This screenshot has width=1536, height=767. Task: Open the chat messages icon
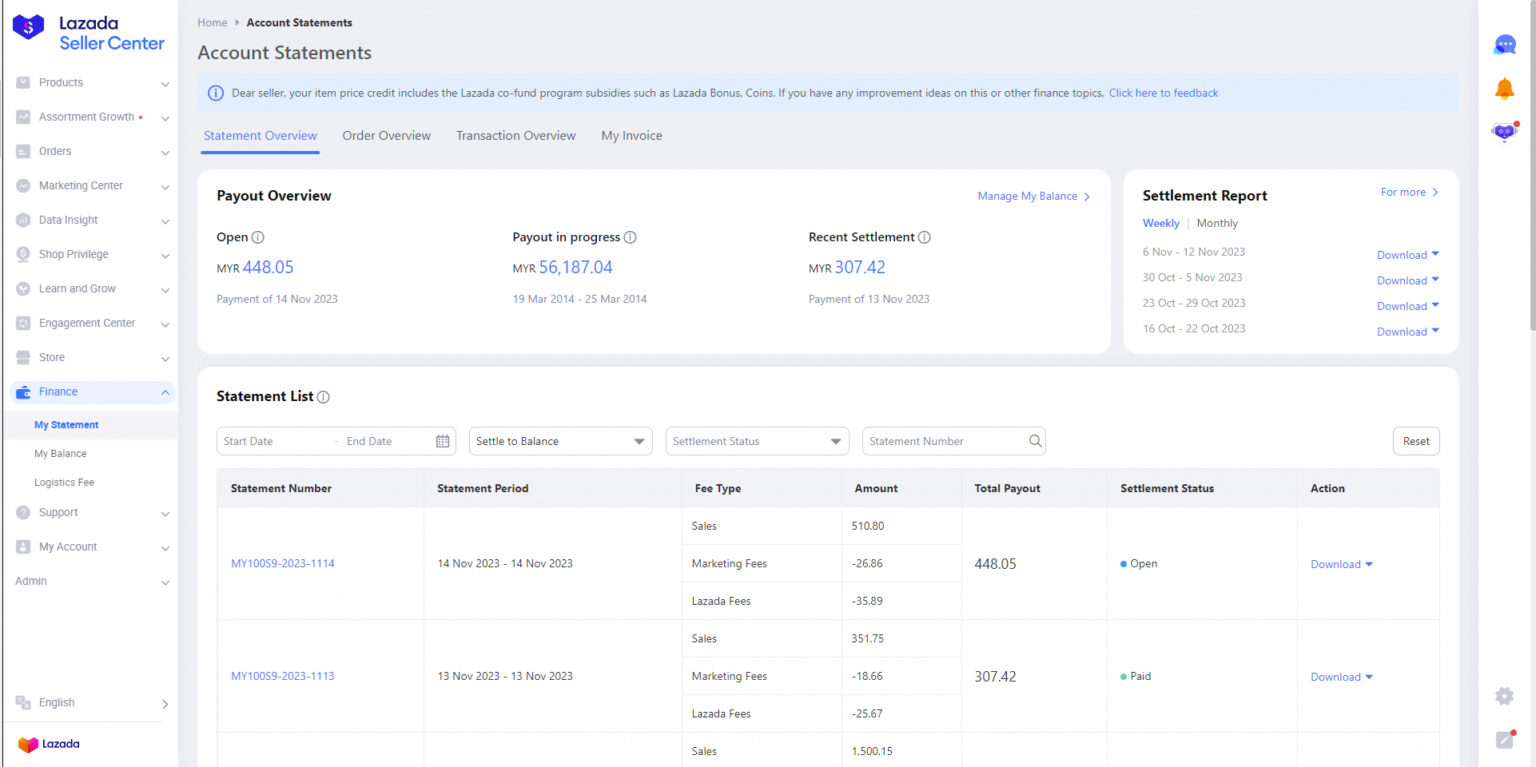pos(1504,45)
